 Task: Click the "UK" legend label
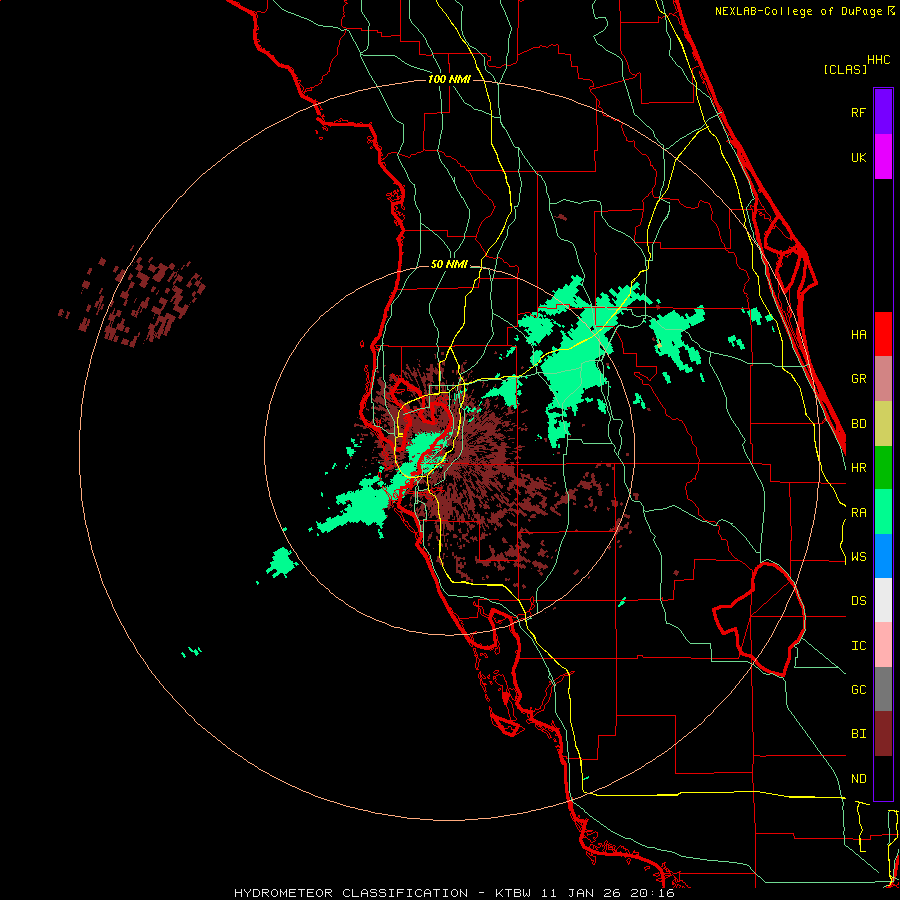pyautogui.click(x=858, y=157)
